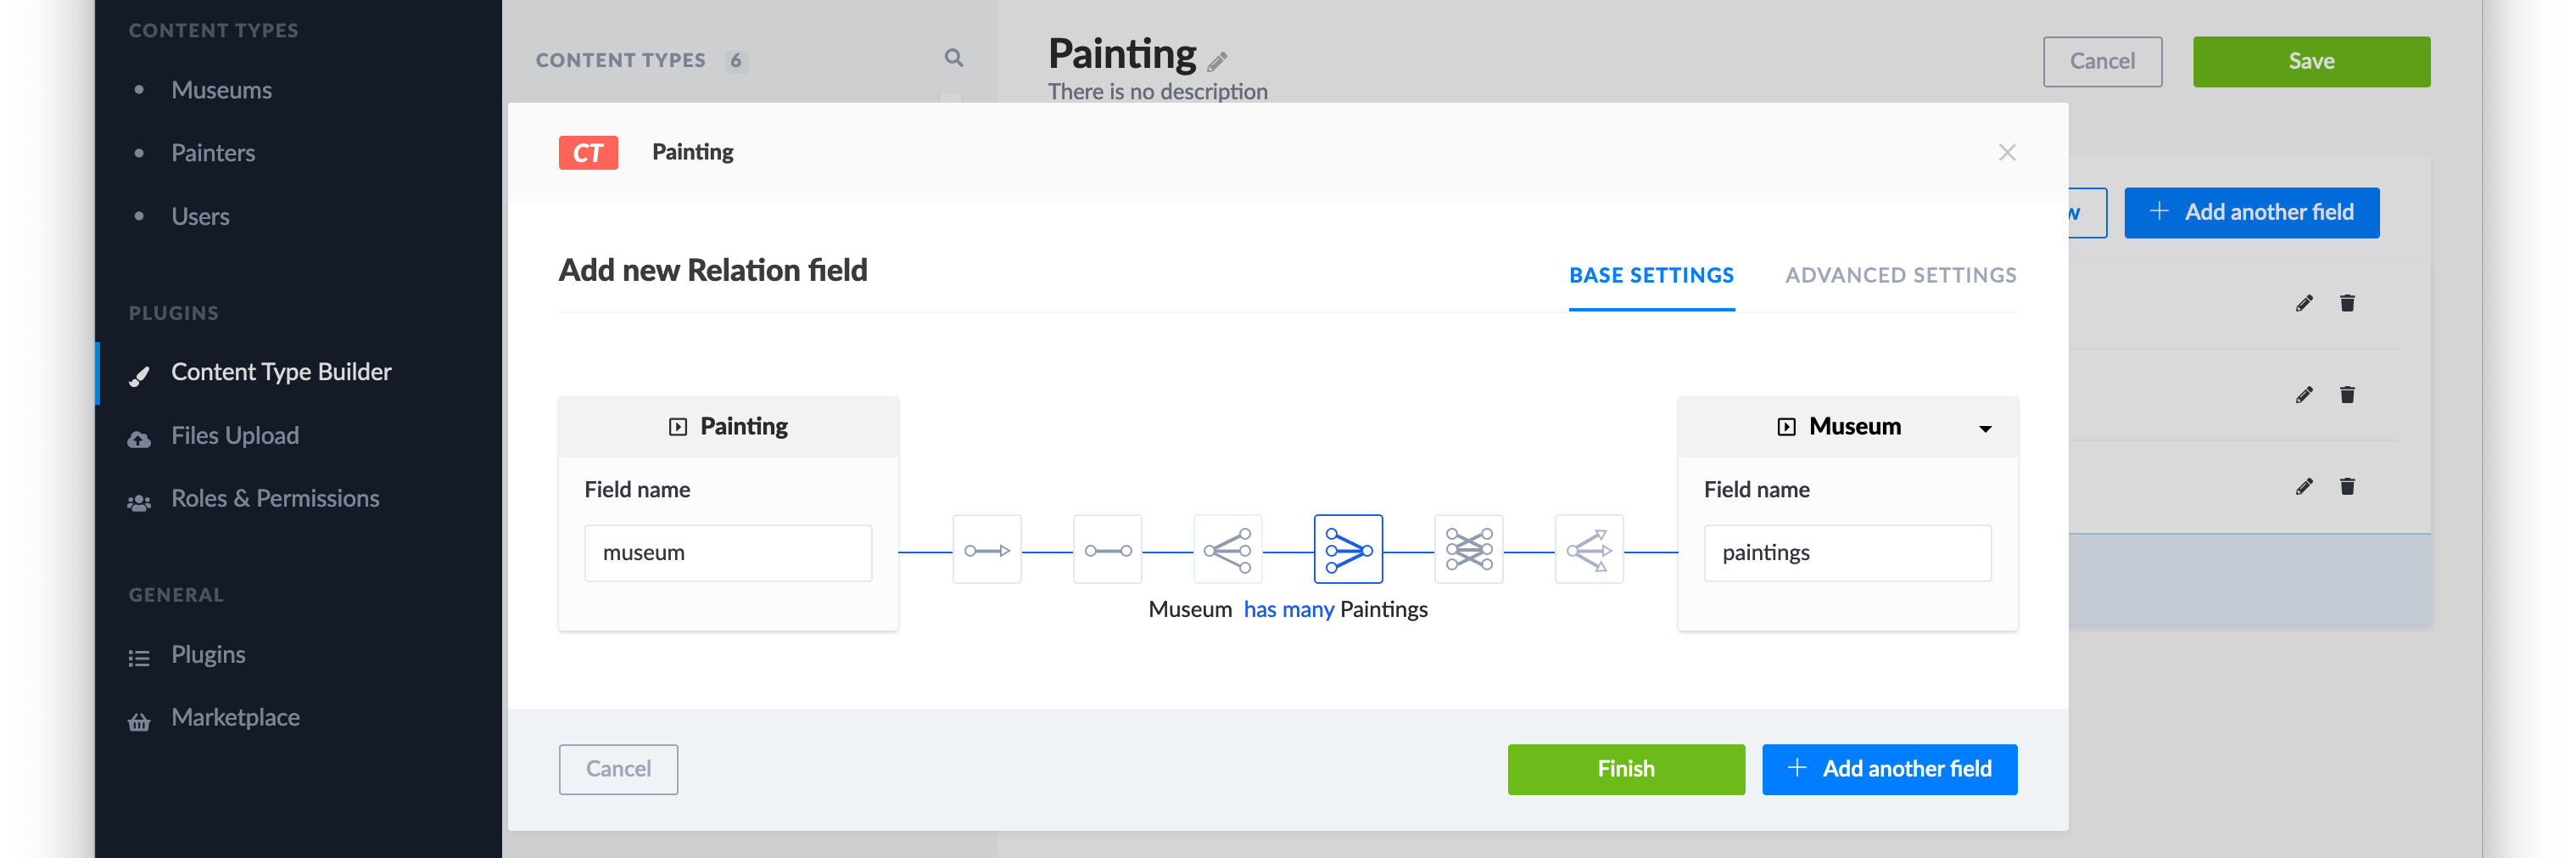Viewport: 2576px width, 858px height.
Task: Select the many-to-many relation icon
Action: [x=1468, y=550]
